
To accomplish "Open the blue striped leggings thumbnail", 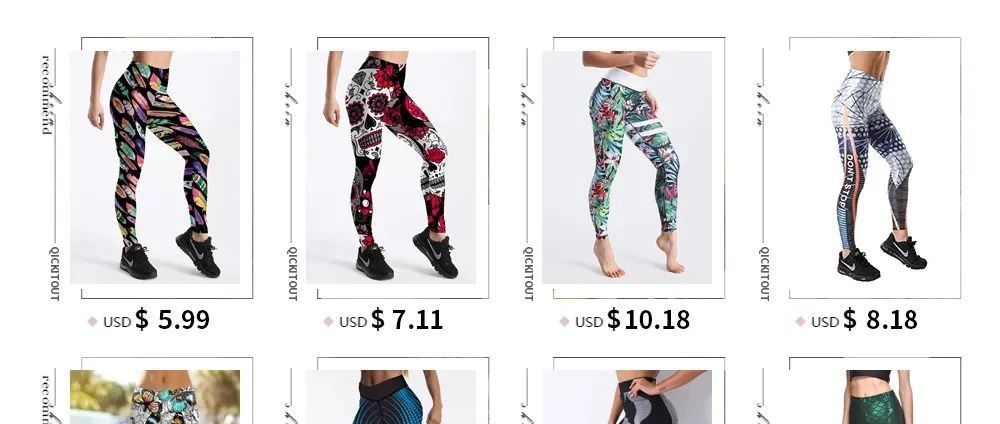I will 391,397.
